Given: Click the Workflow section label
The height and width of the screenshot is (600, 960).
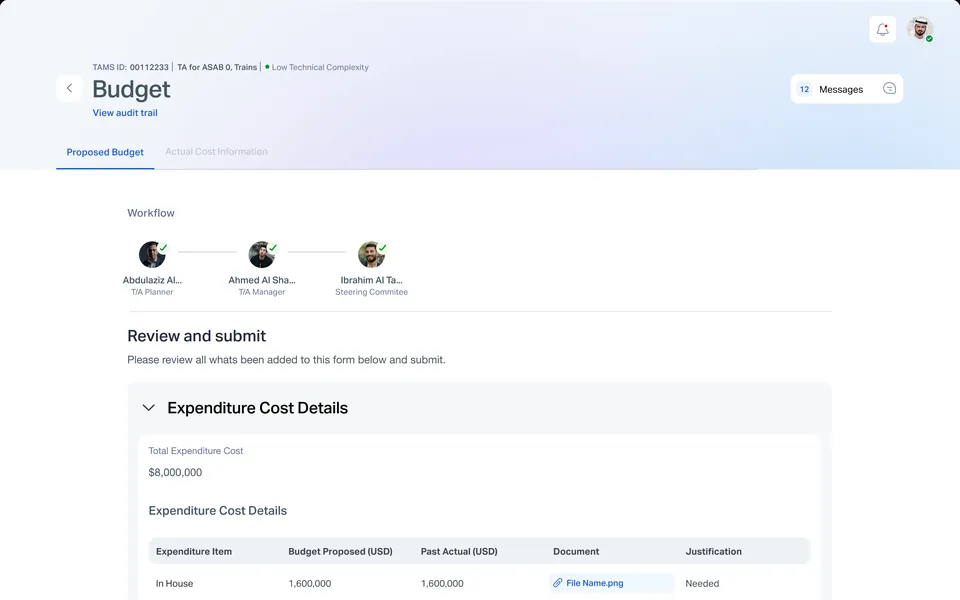Looking at the screenshot, I should pos(151,213).
